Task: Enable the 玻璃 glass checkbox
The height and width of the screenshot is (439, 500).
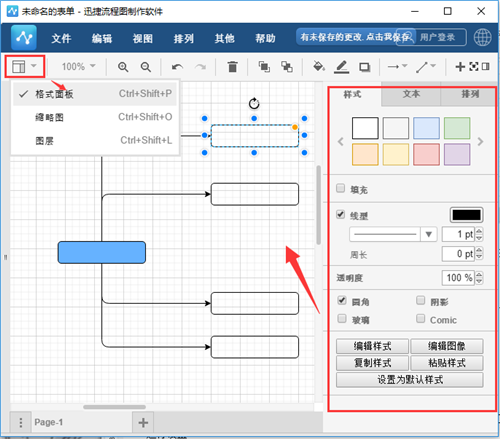Action: coord(342,318)
